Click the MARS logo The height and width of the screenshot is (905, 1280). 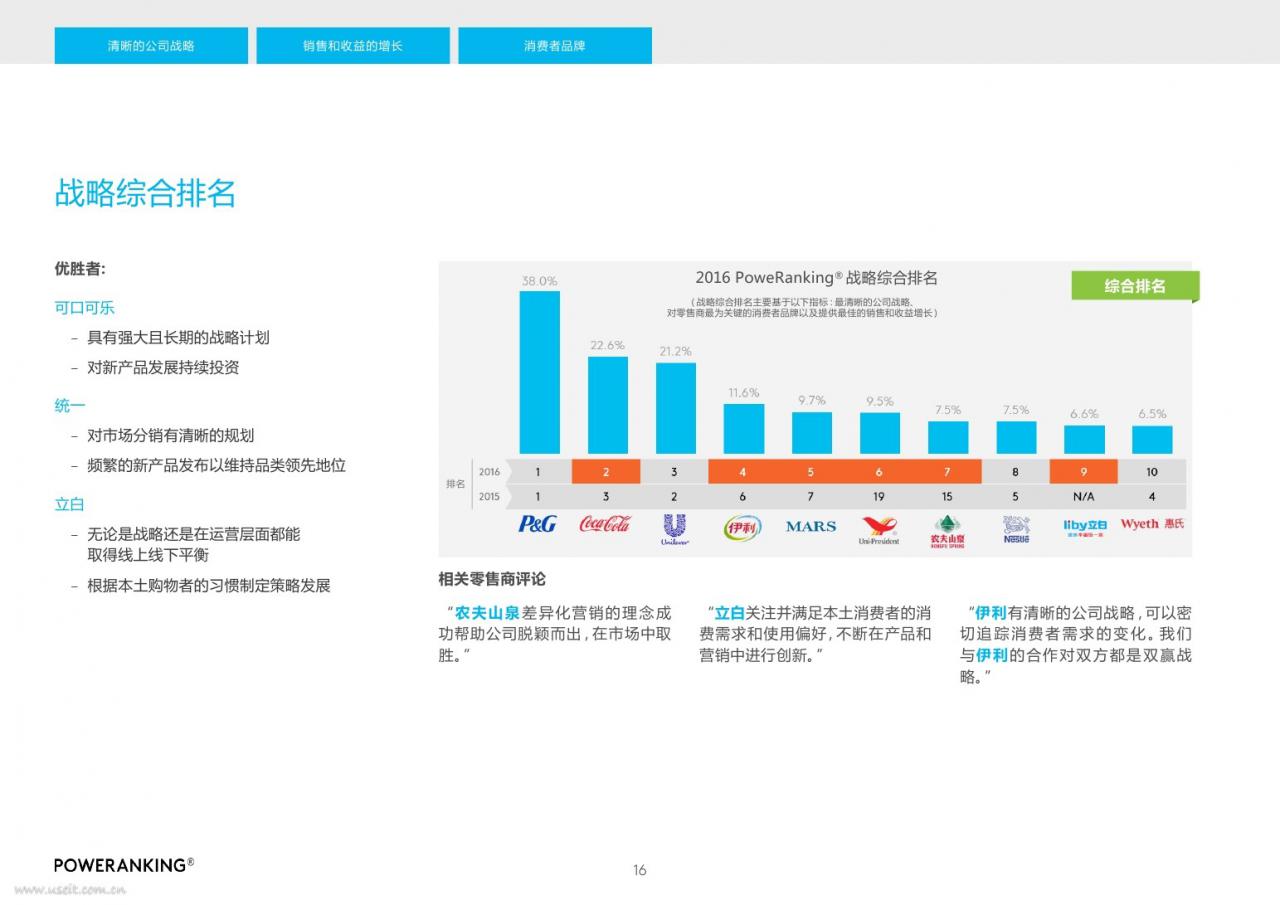[x=811, y=526]
